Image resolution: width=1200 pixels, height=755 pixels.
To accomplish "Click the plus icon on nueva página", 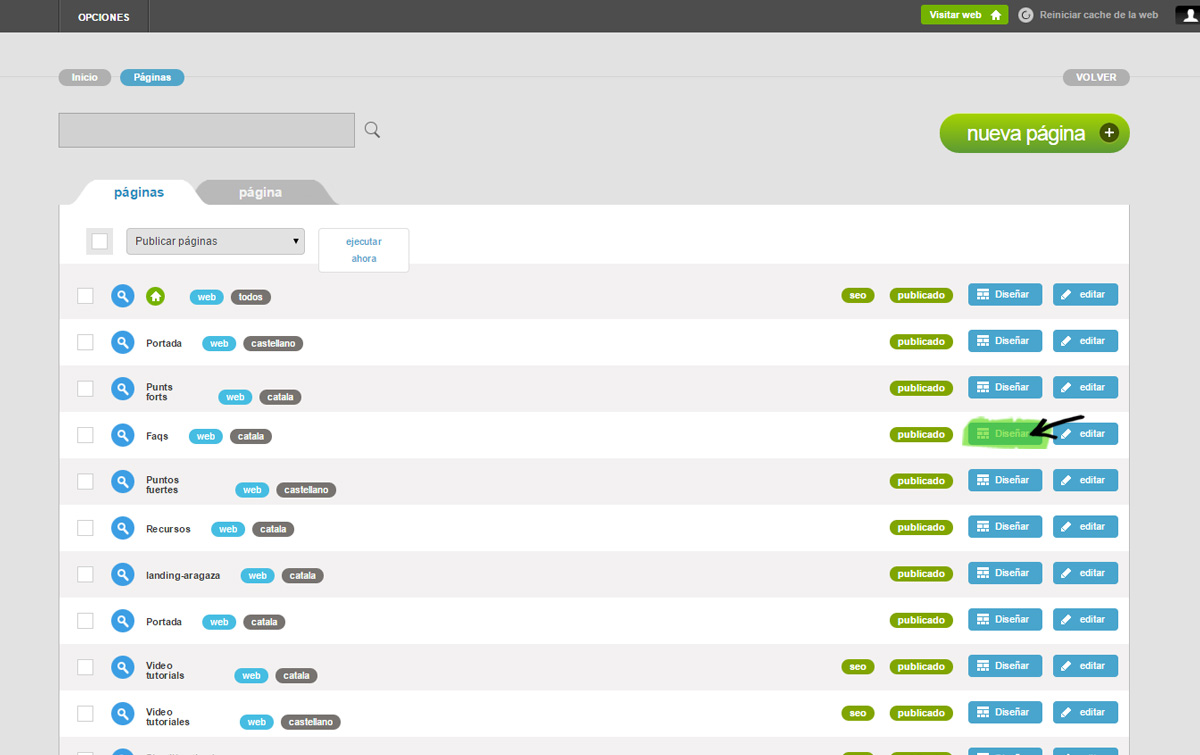I will coord(1108,133).
